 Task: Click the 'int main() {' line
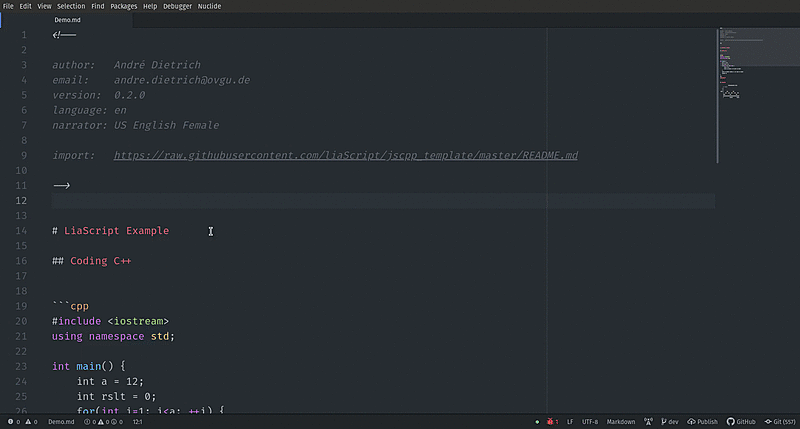pyautogui.click(x=89, y=366)
